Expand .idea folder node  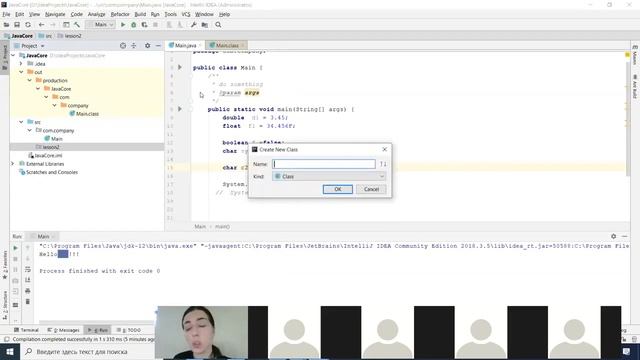pyautogui.click(x=21, y=64)
